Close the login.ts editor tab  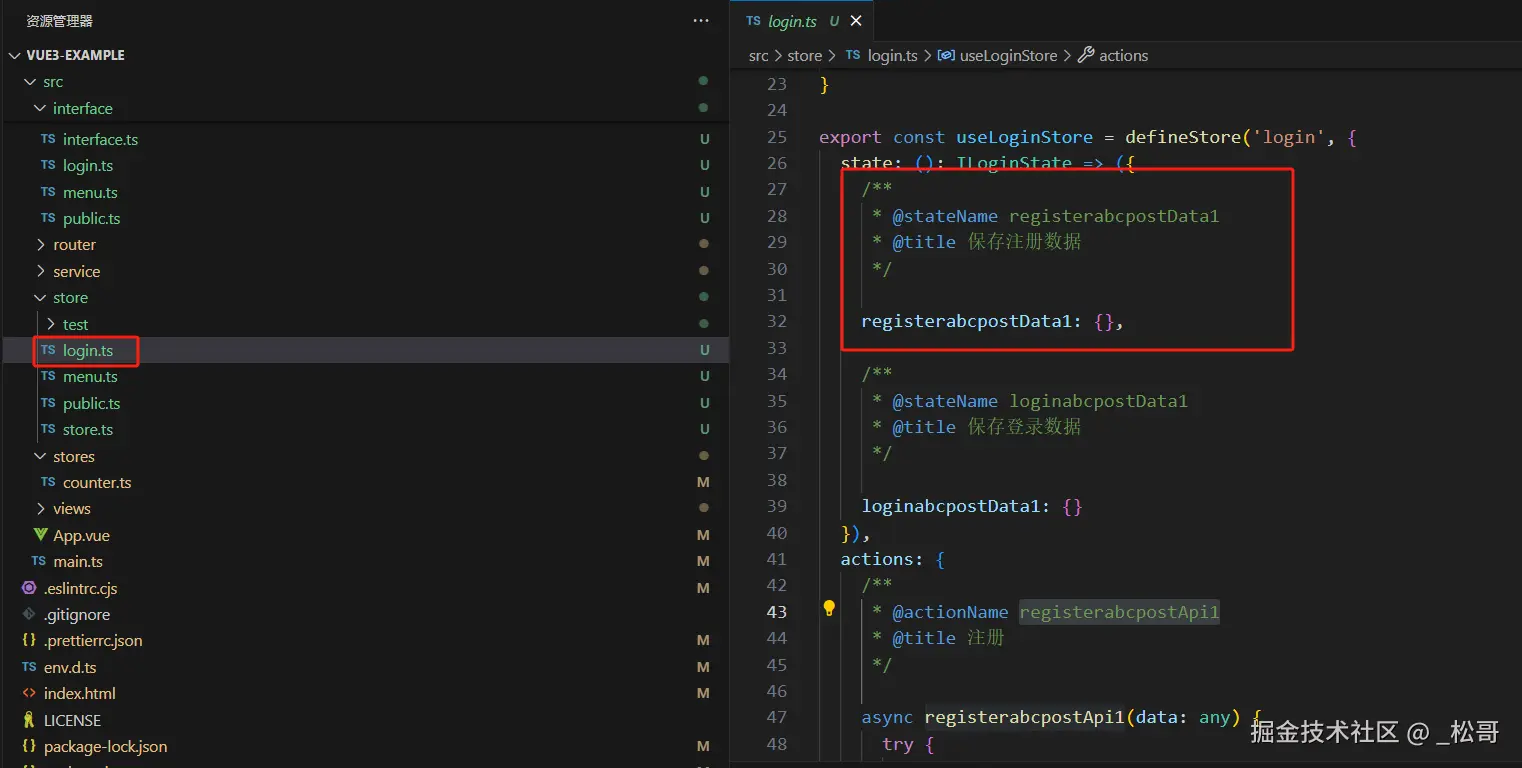click(x=856, y=21)
